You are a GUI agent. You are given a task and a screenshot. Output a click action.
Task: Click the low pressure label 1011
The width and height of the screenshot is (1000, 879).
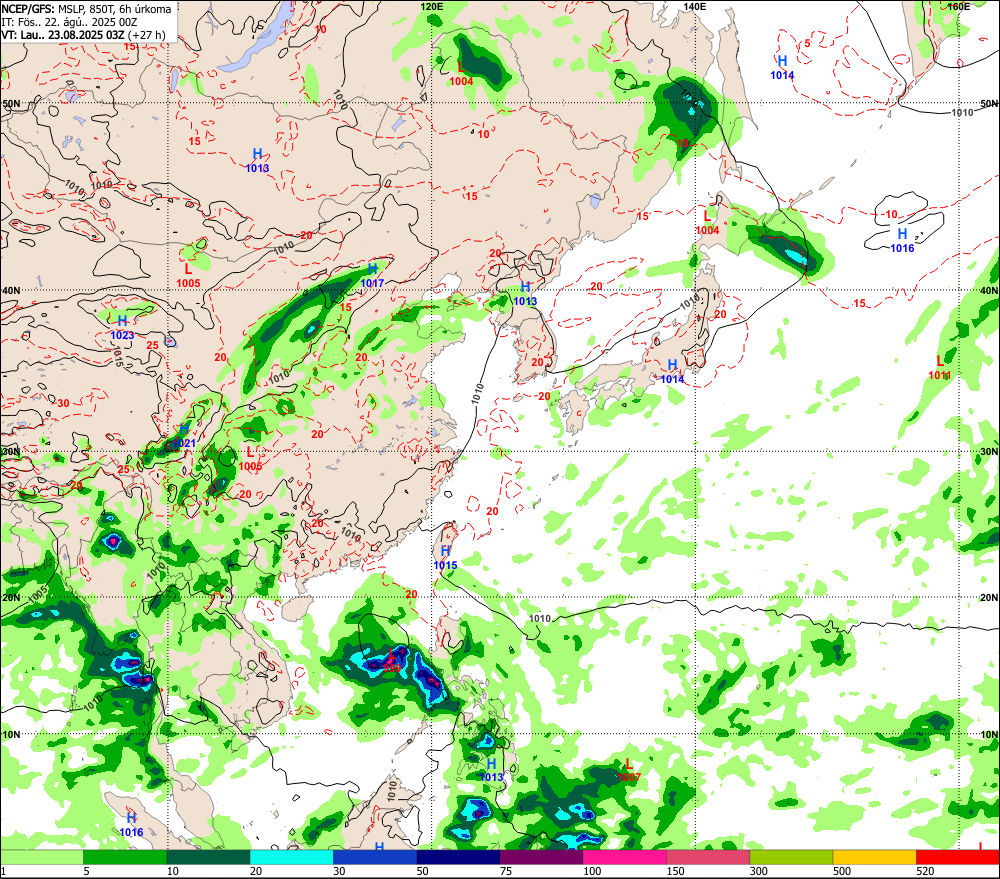coord(939,375)
